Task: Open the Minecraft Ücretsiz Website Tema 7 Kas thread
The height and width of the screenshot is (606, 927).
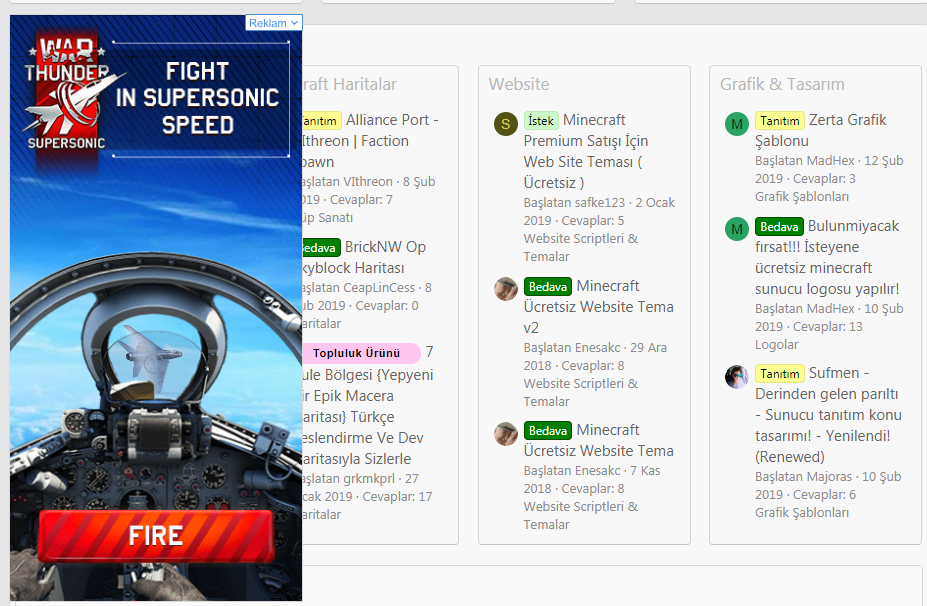Action: coord(598,440)
